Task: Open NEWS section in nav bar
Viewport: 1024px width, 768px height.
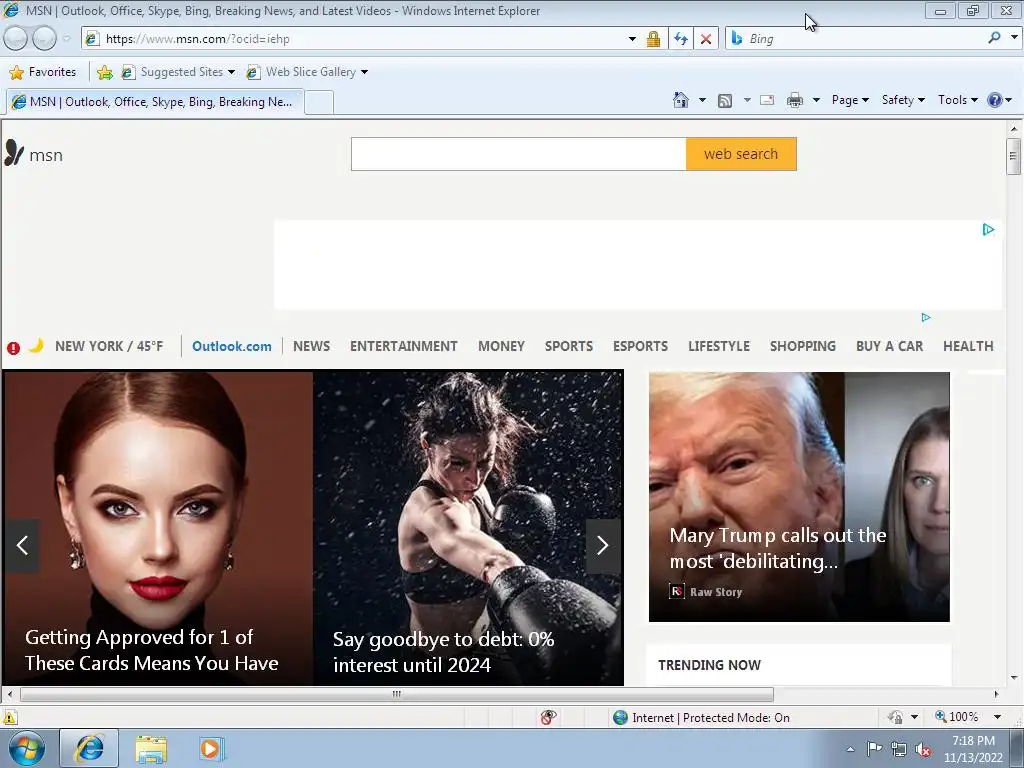Action: tap(312, 346)
